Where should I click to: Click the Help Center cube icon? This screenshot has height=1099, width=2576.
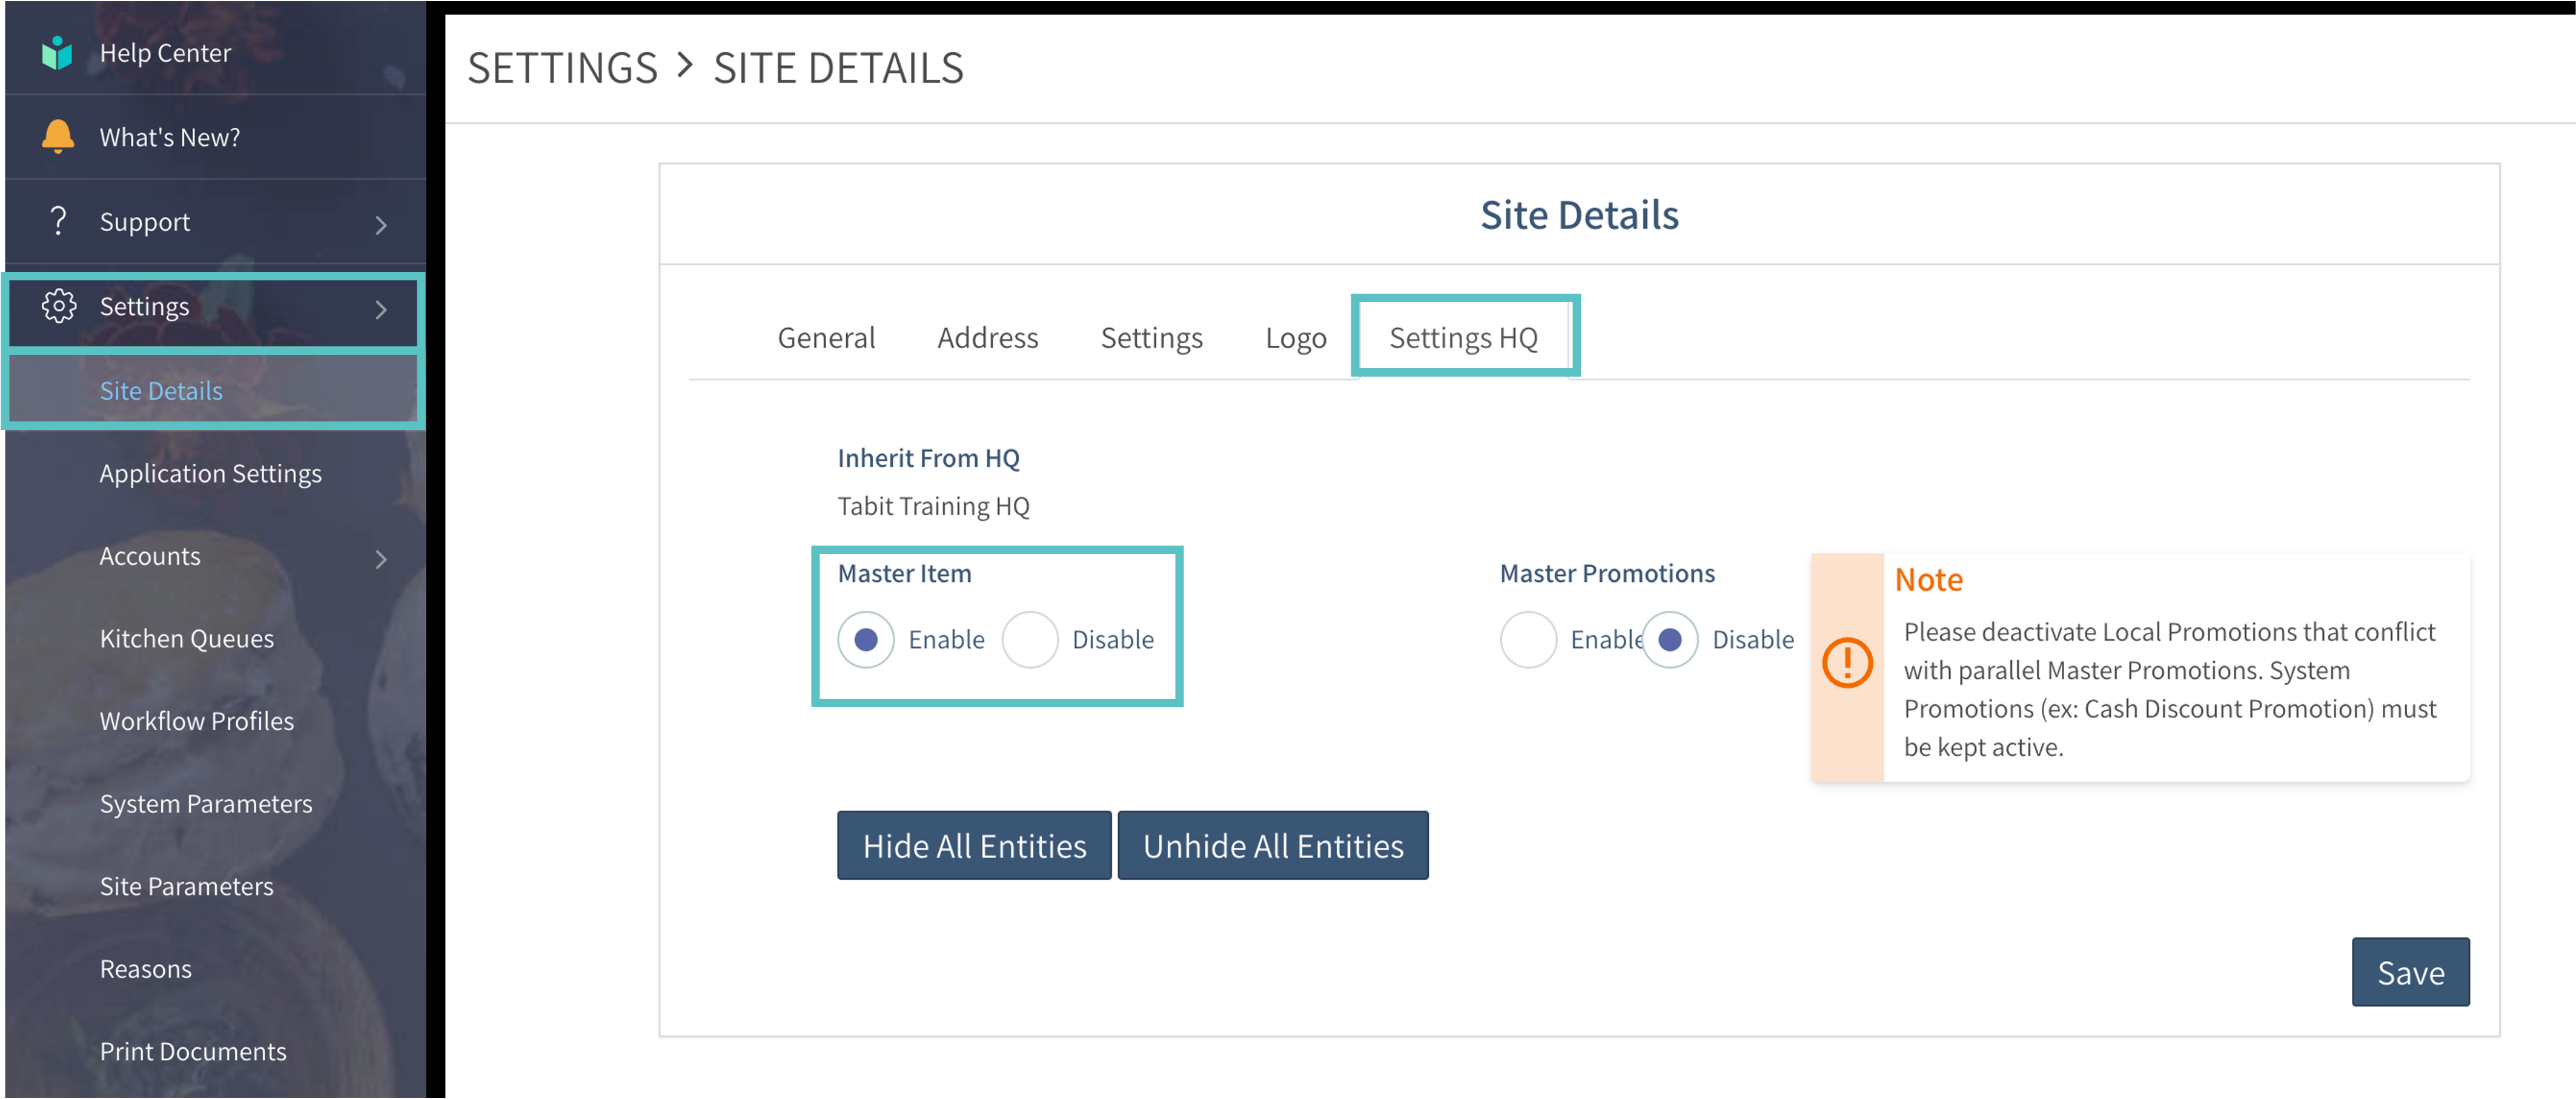58,53
